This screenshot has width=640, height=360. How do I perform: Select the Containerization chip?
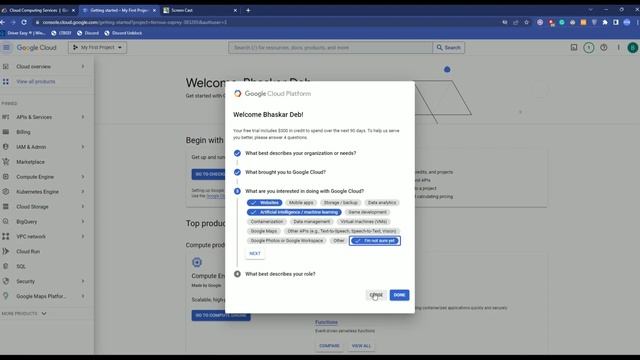pyautogui.click(x=267, y=222)
